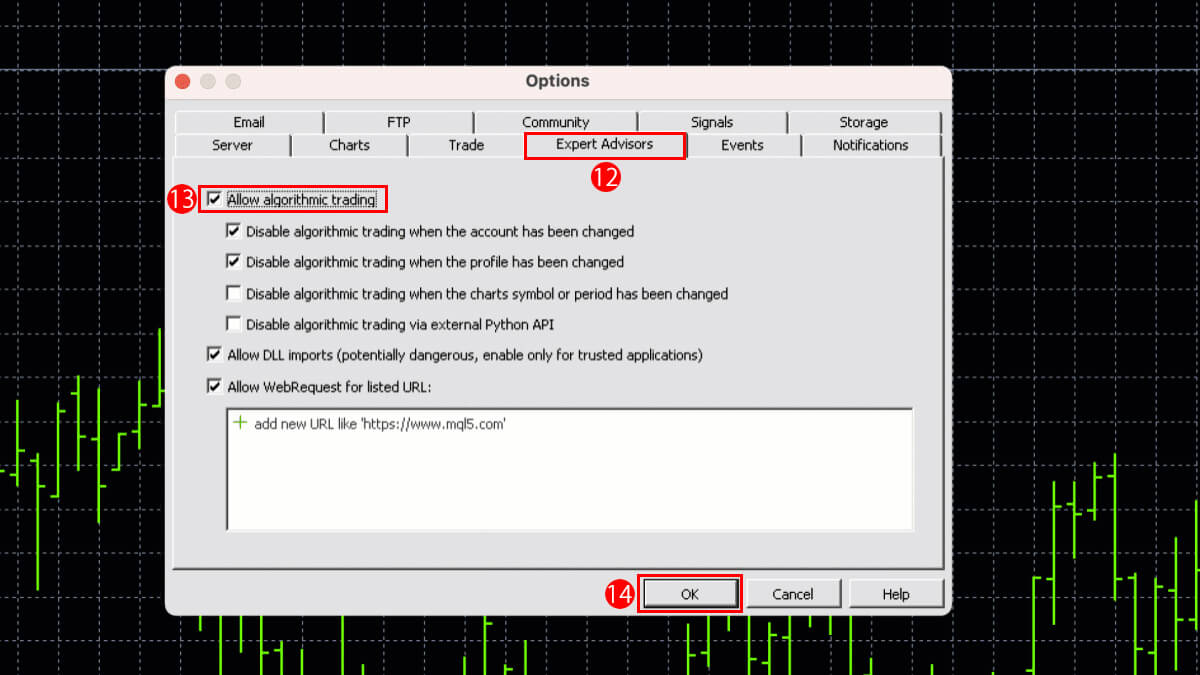Click the green plus add URL icon
This screenshot has height=675, width=1200.
pos(240,423)
